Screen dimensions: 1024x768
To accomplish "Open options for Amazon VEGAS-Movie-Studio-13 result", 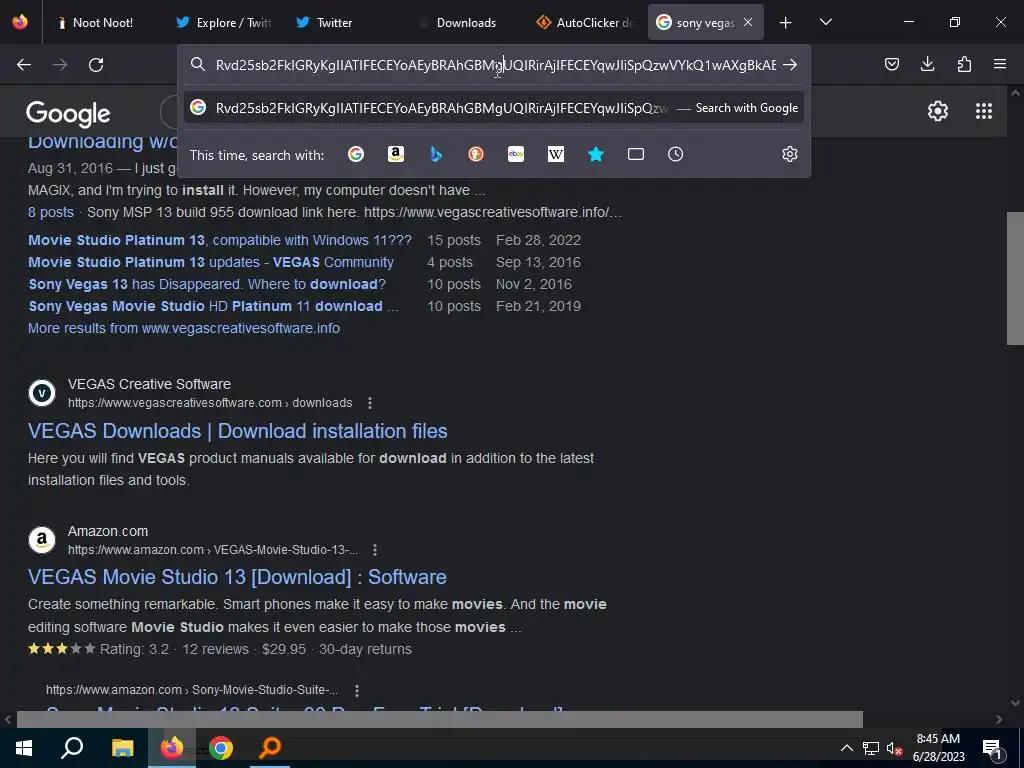I will pyautogui.click(x=375, y=550).
